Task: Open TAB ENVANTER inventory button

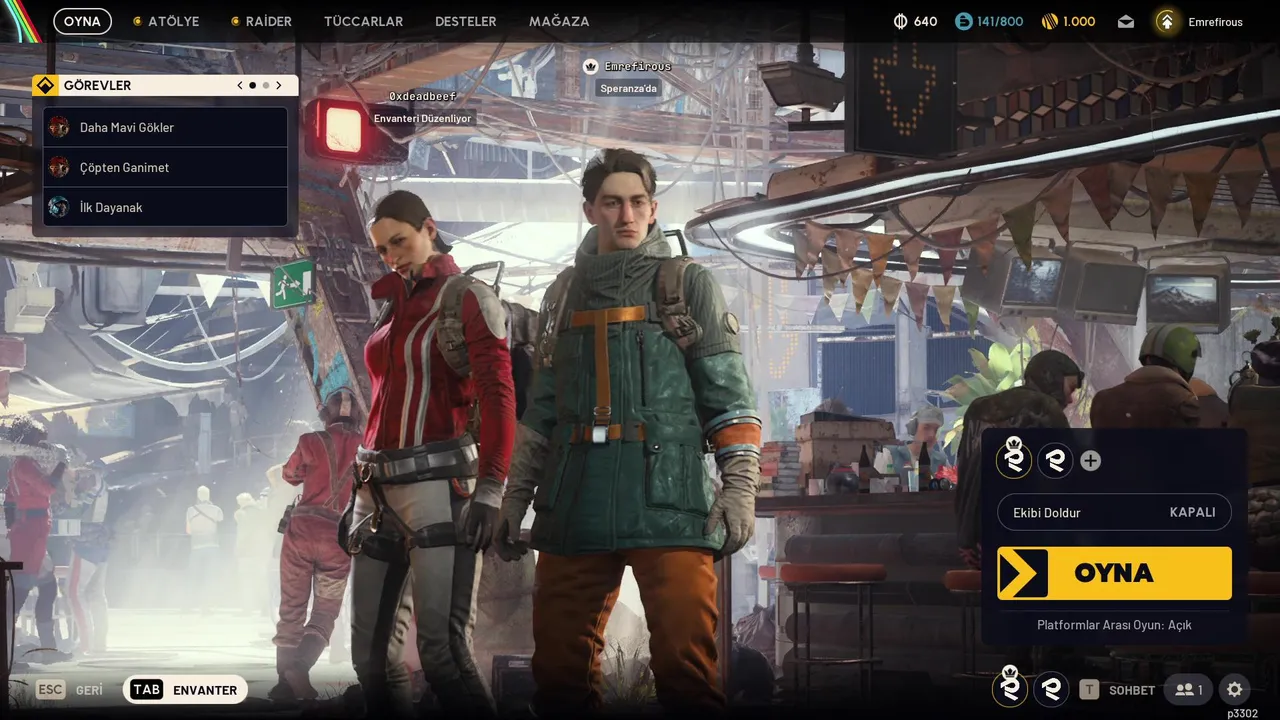Action: click(185, 690)
